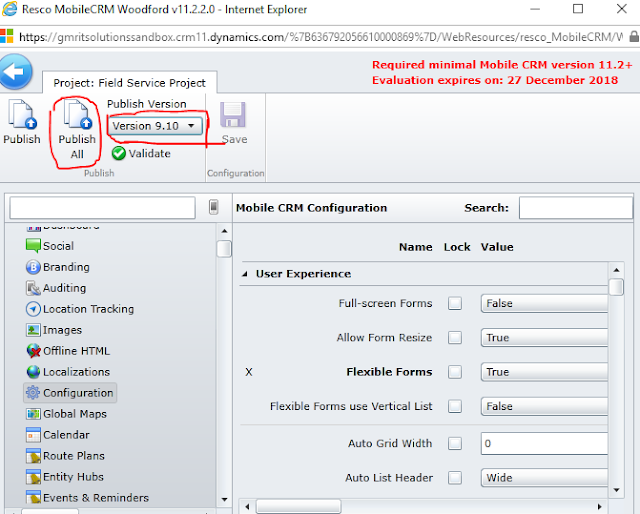Viewport: 640px width, 514px height.
Task: Click the Save floppy disk icon
Action: click(233, 115)
